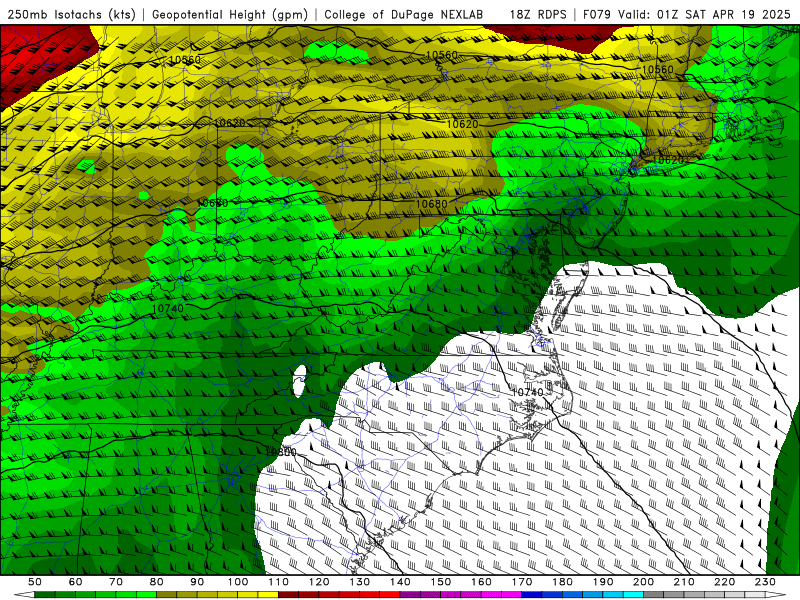Click the westernmost 10560 contour label

pyautogui.click(x=185, y=60)
